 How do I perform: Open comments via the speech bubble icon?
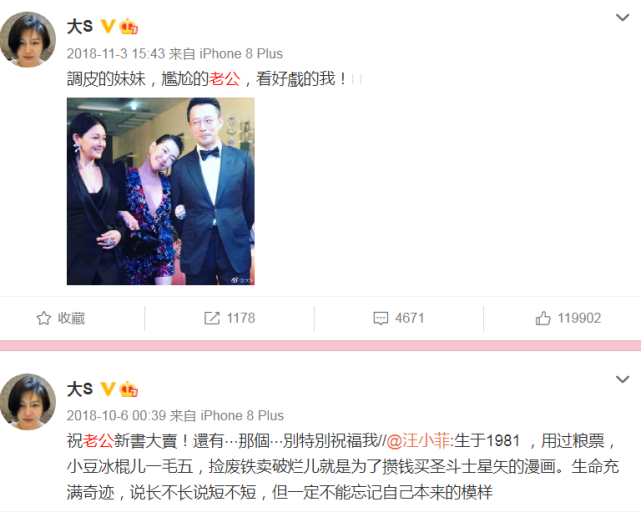tap(381, 318)
